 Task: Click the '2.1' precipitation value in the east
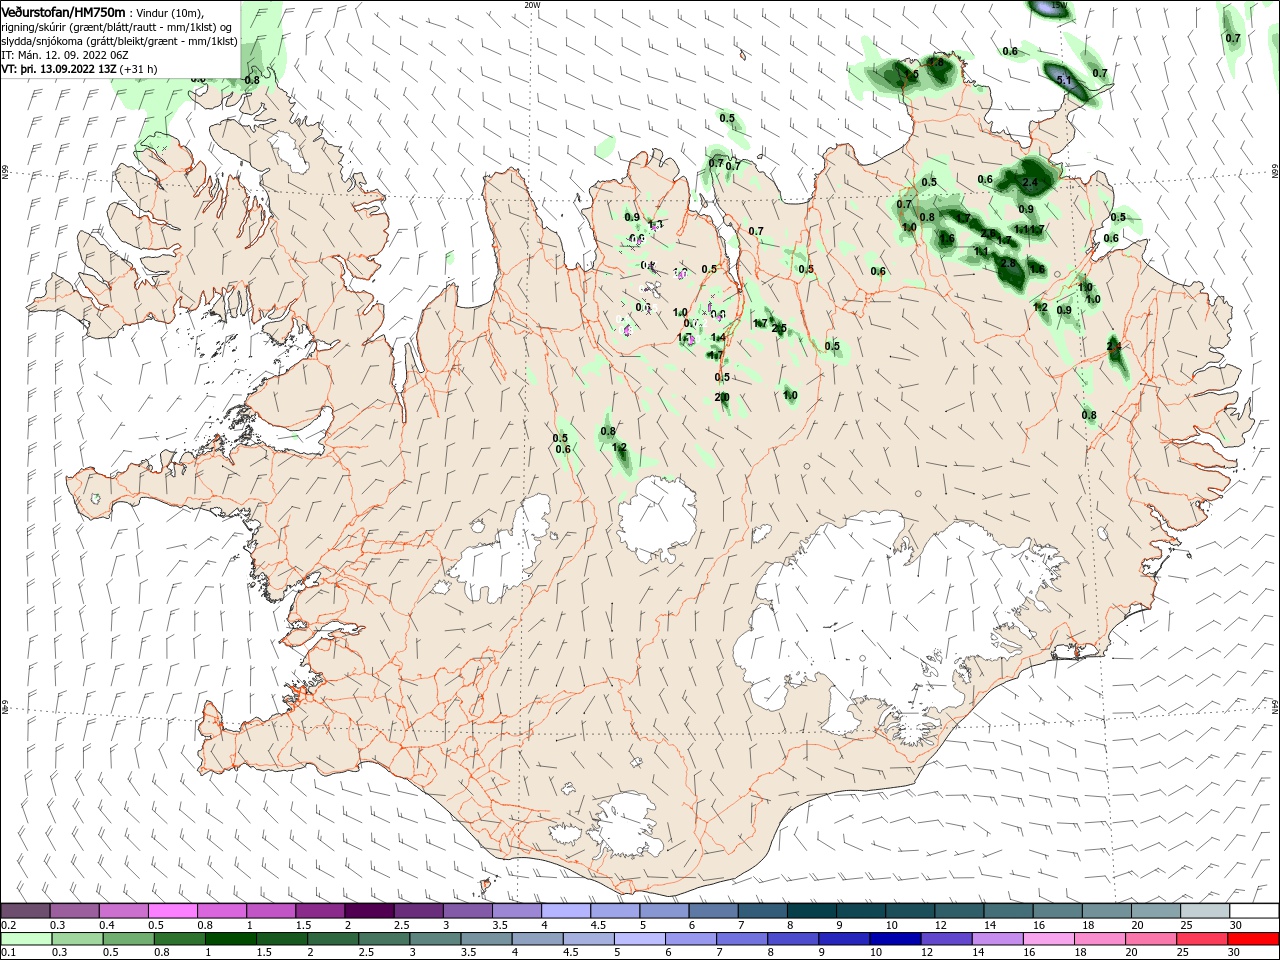coord(1114,346)
